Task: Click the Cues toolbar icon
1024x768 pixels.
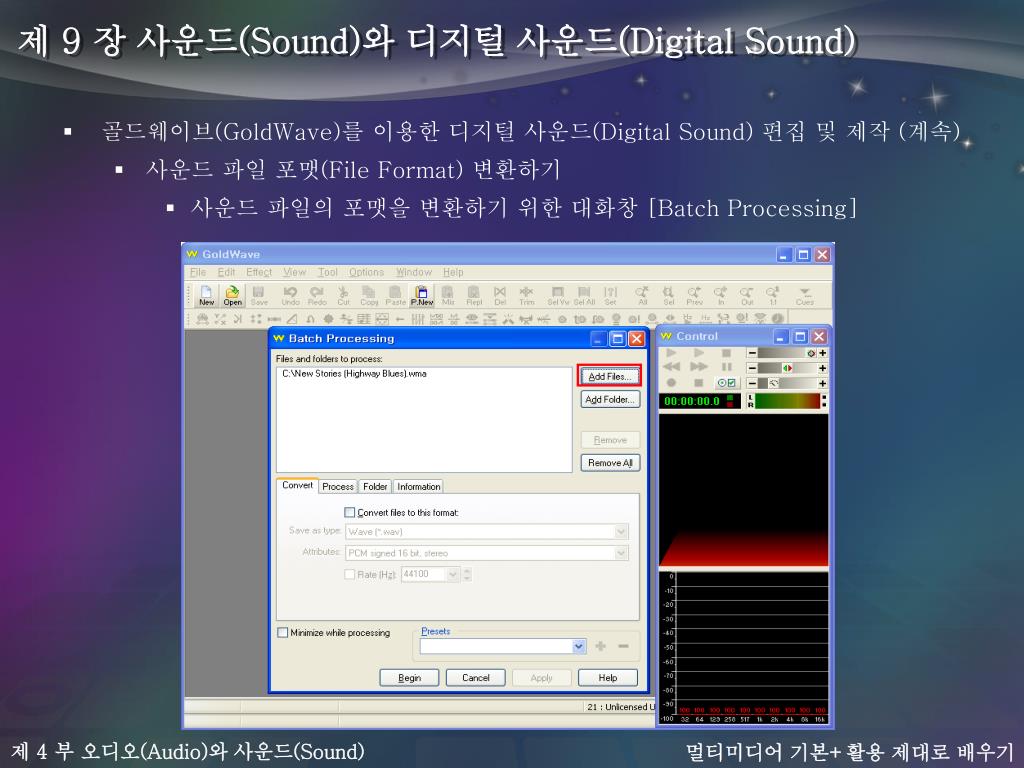Action: 805,295
